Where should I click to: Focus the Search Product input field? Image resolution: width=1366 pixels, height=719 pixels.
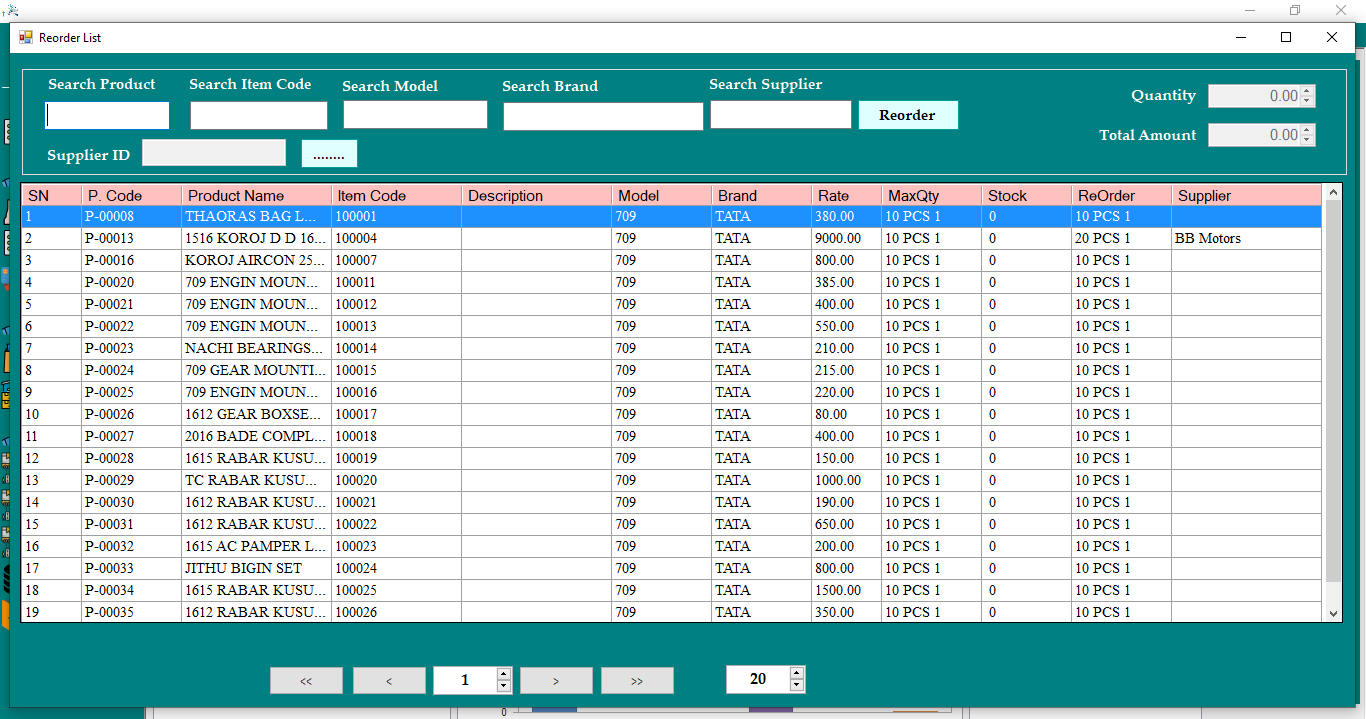tap(107, 116)
